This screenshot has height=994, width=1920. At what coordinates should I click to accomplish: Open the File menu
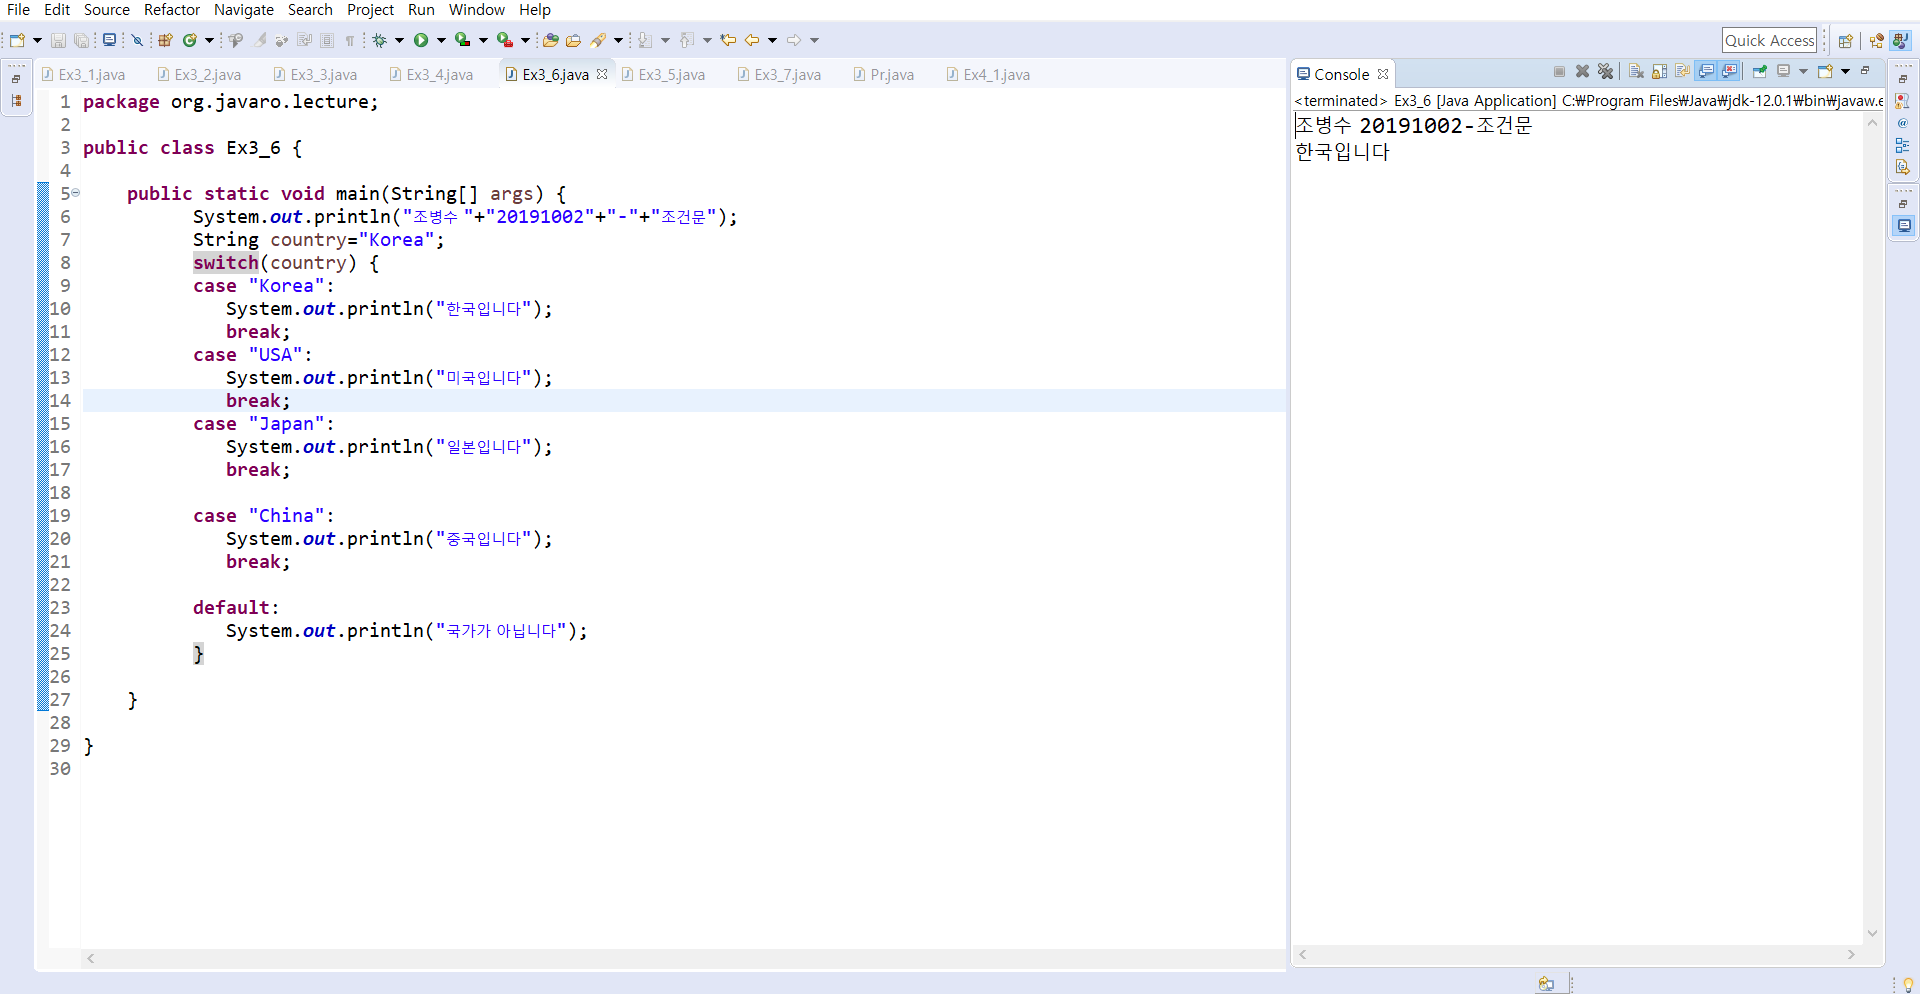pos(18,10)
